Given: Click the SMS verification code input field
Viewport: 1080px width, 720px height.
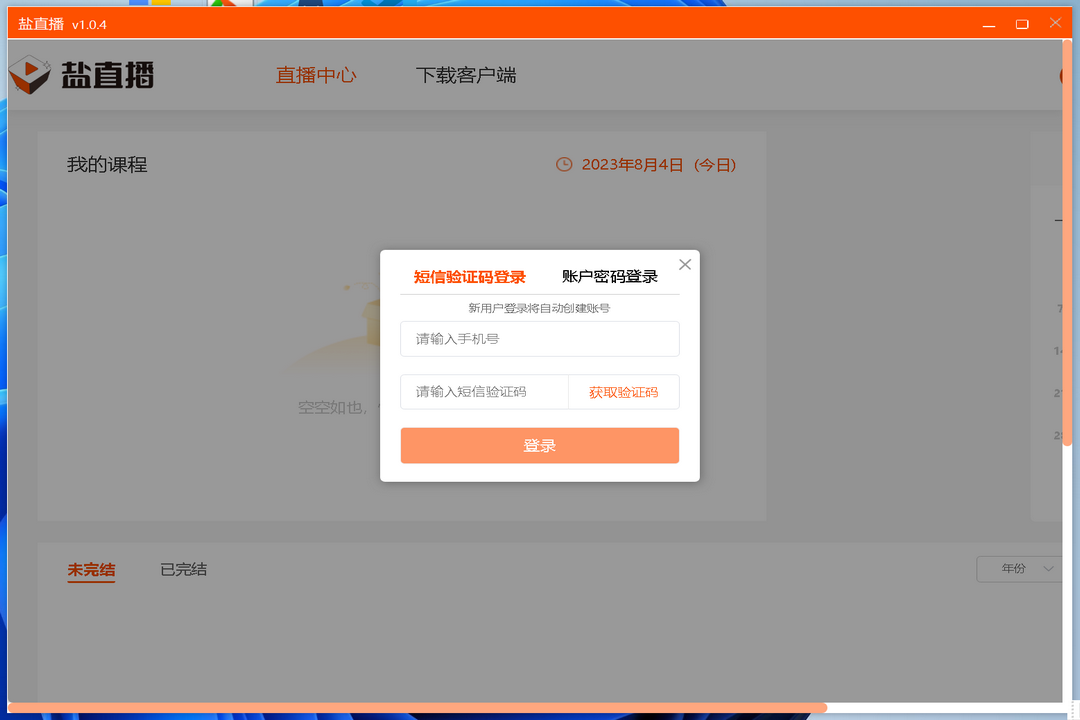Looking at the screenshot, I should tap(484, 392).
